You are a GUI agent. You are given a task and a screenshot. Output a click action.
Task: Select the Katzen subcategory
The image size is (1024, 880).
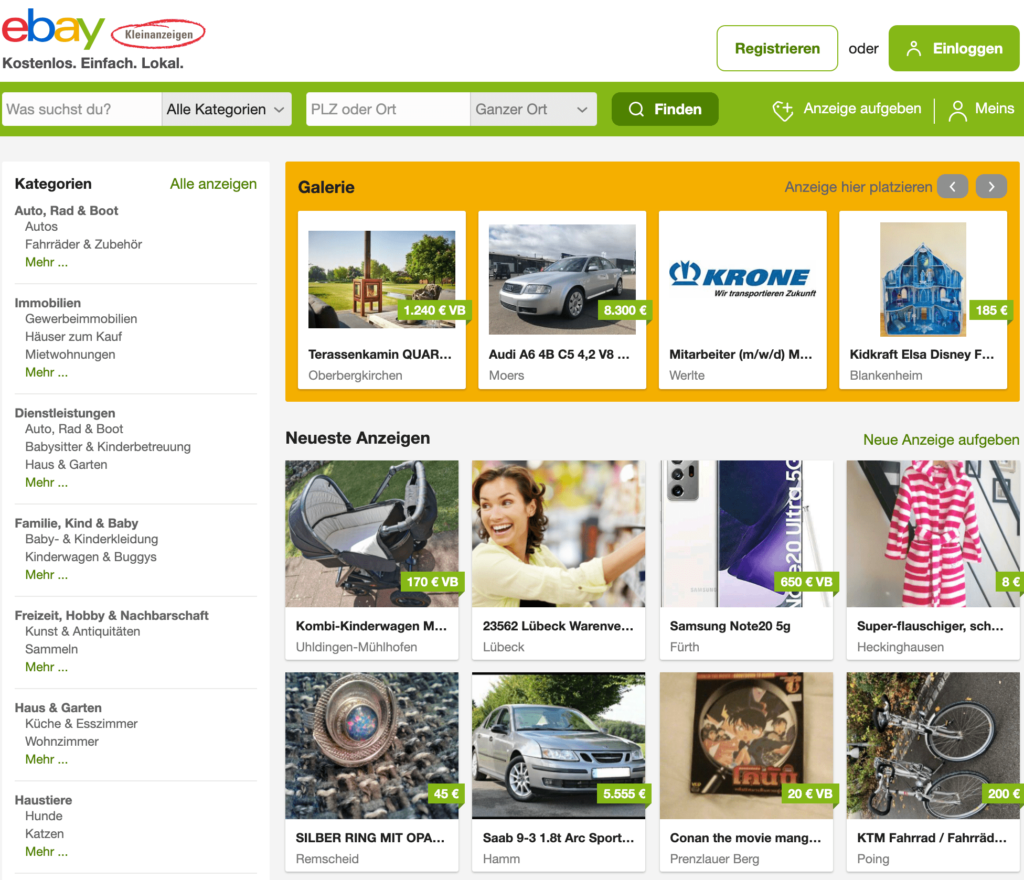[44, 834]
